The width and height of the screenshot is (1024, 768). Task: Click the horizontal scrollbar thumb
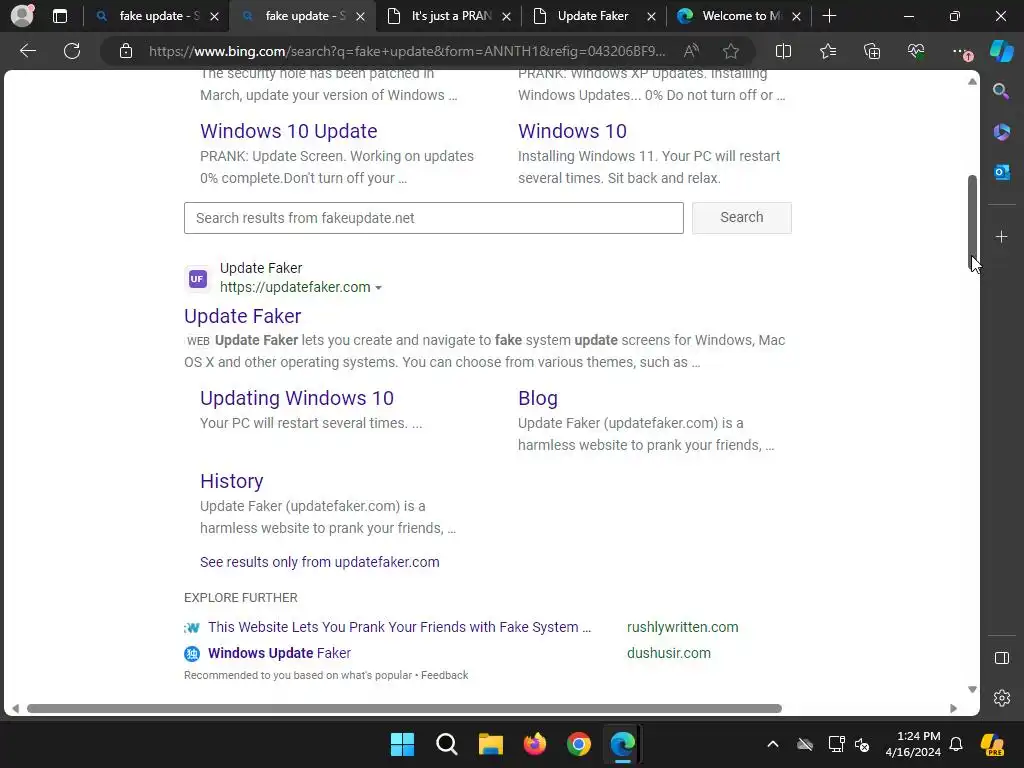pos(404,709)
